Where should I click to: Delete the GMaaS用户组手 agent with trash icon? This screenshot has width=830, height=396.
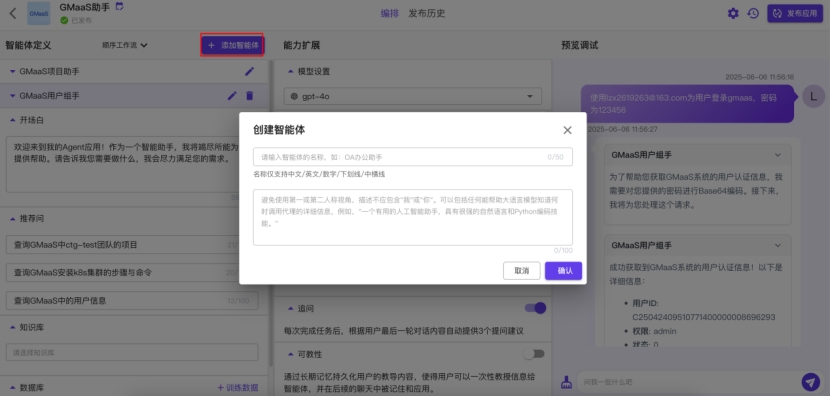pyautogui.click(x=249, y=96)
